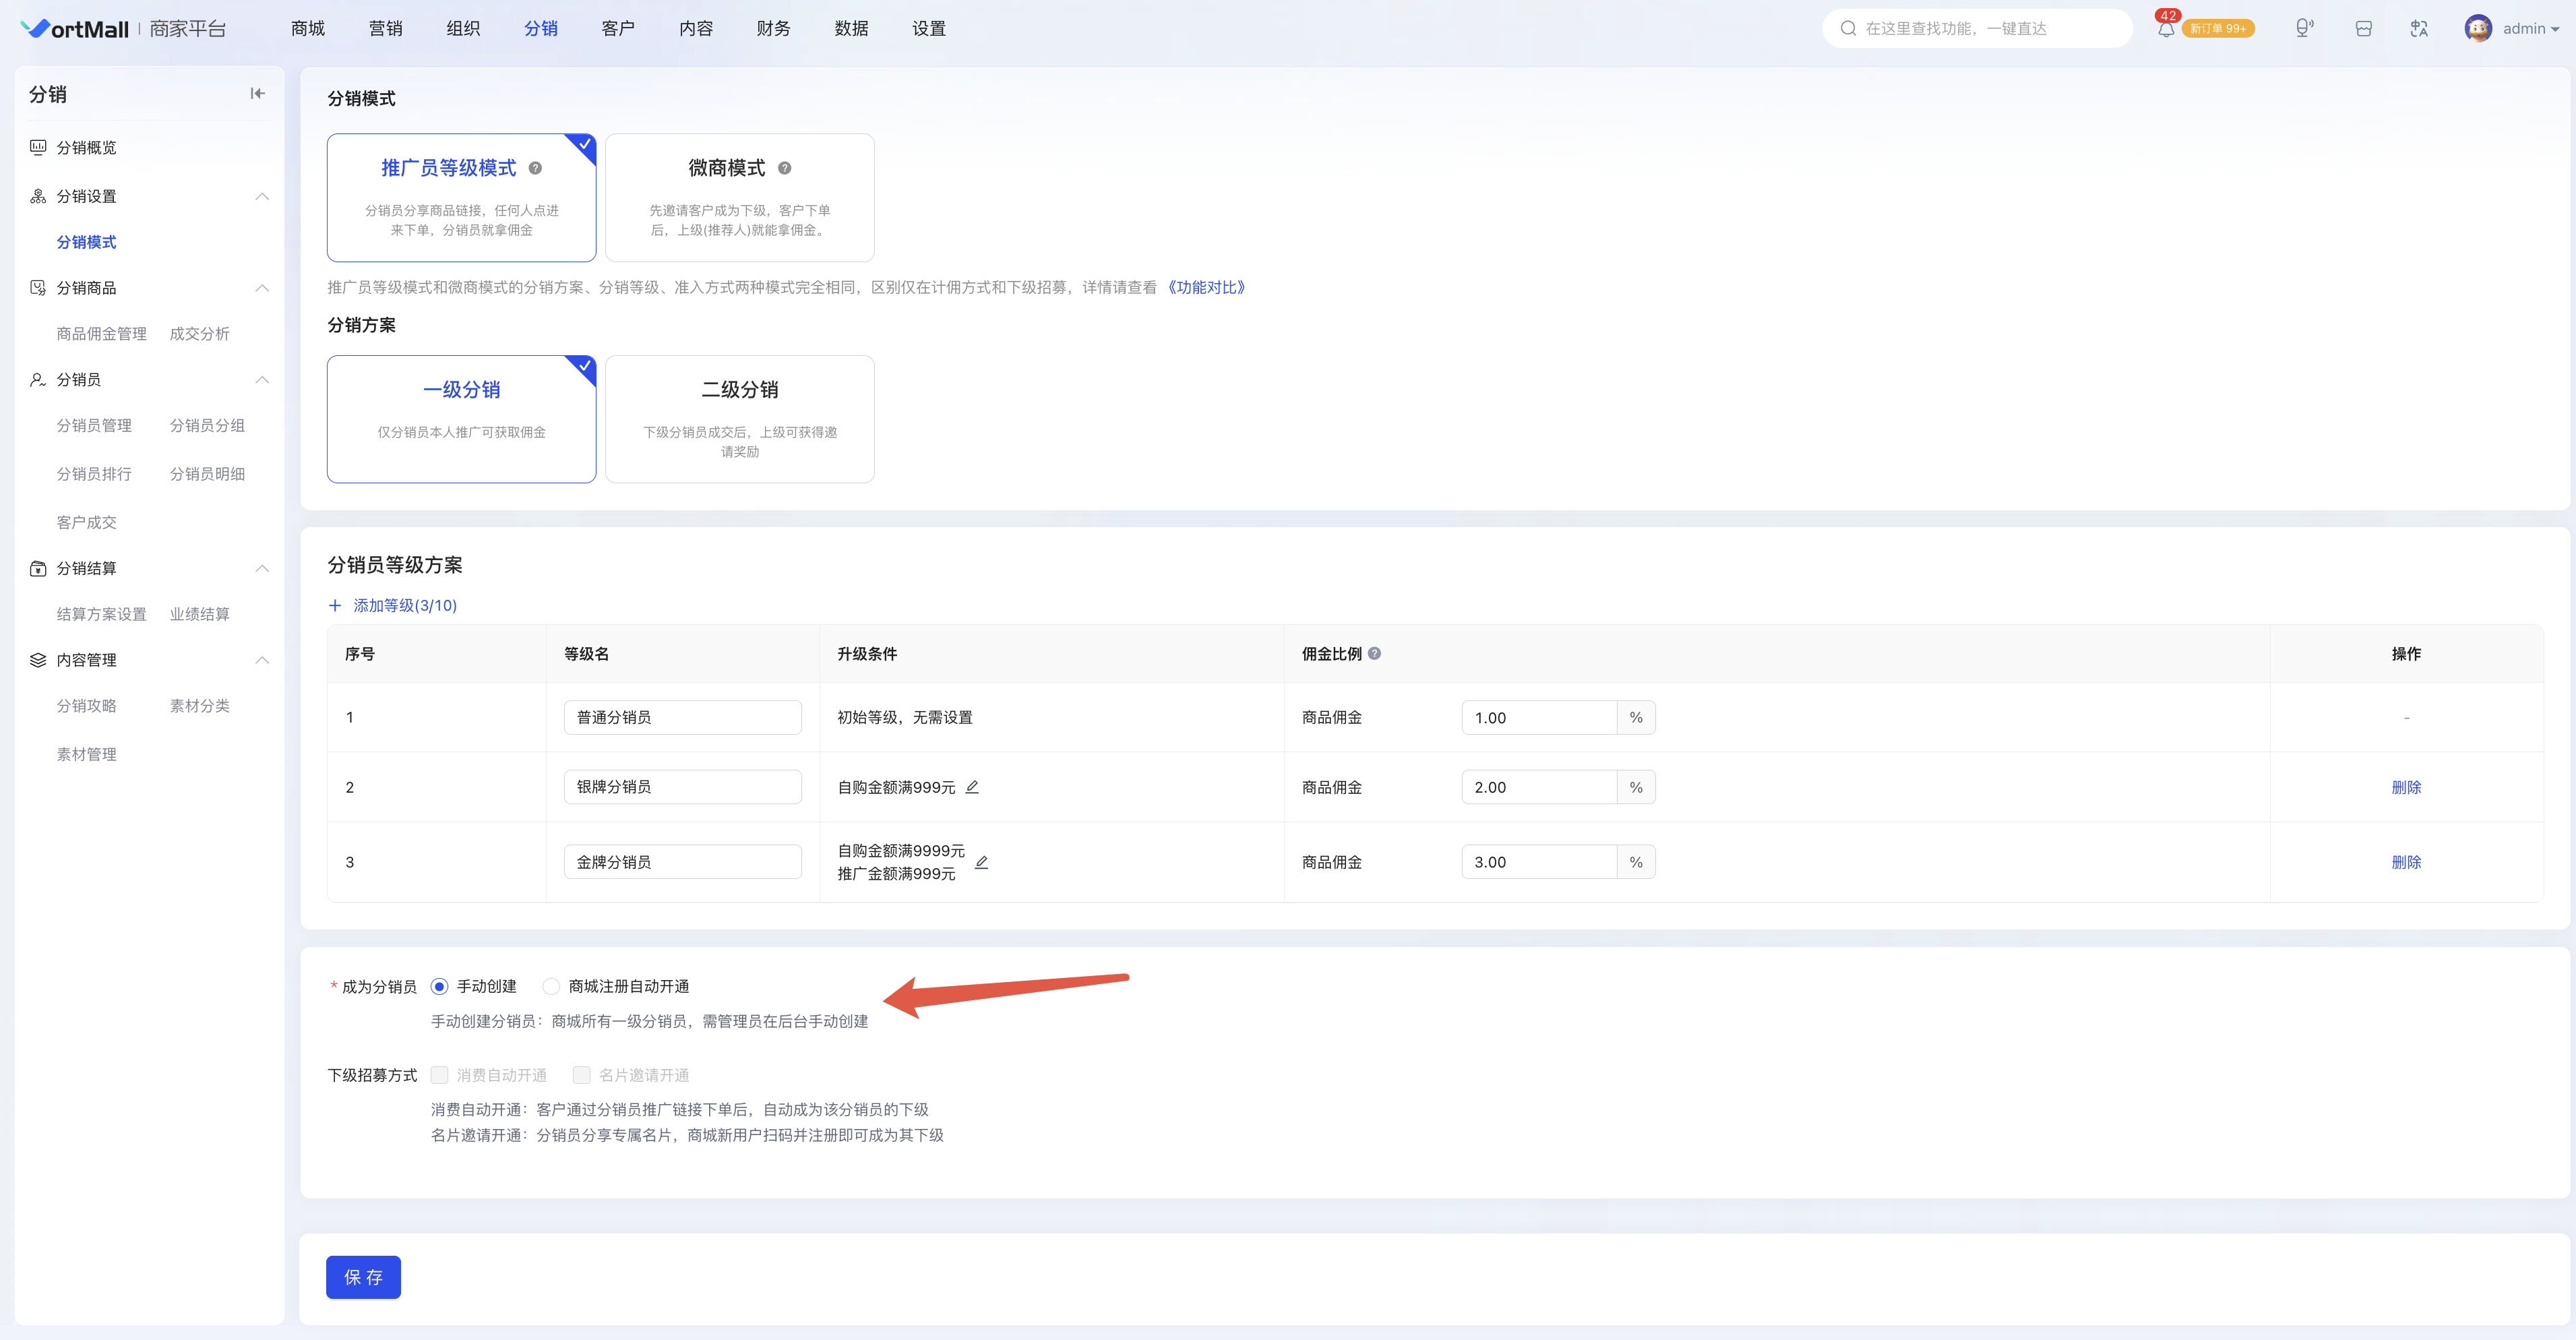
Task: Click the language translate icon
Action: click(x=2418, y=29)
